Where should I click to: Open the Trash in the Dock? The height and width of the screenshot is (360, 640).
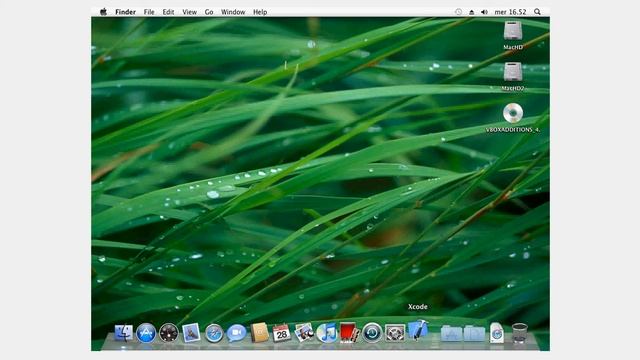(520, 333)
